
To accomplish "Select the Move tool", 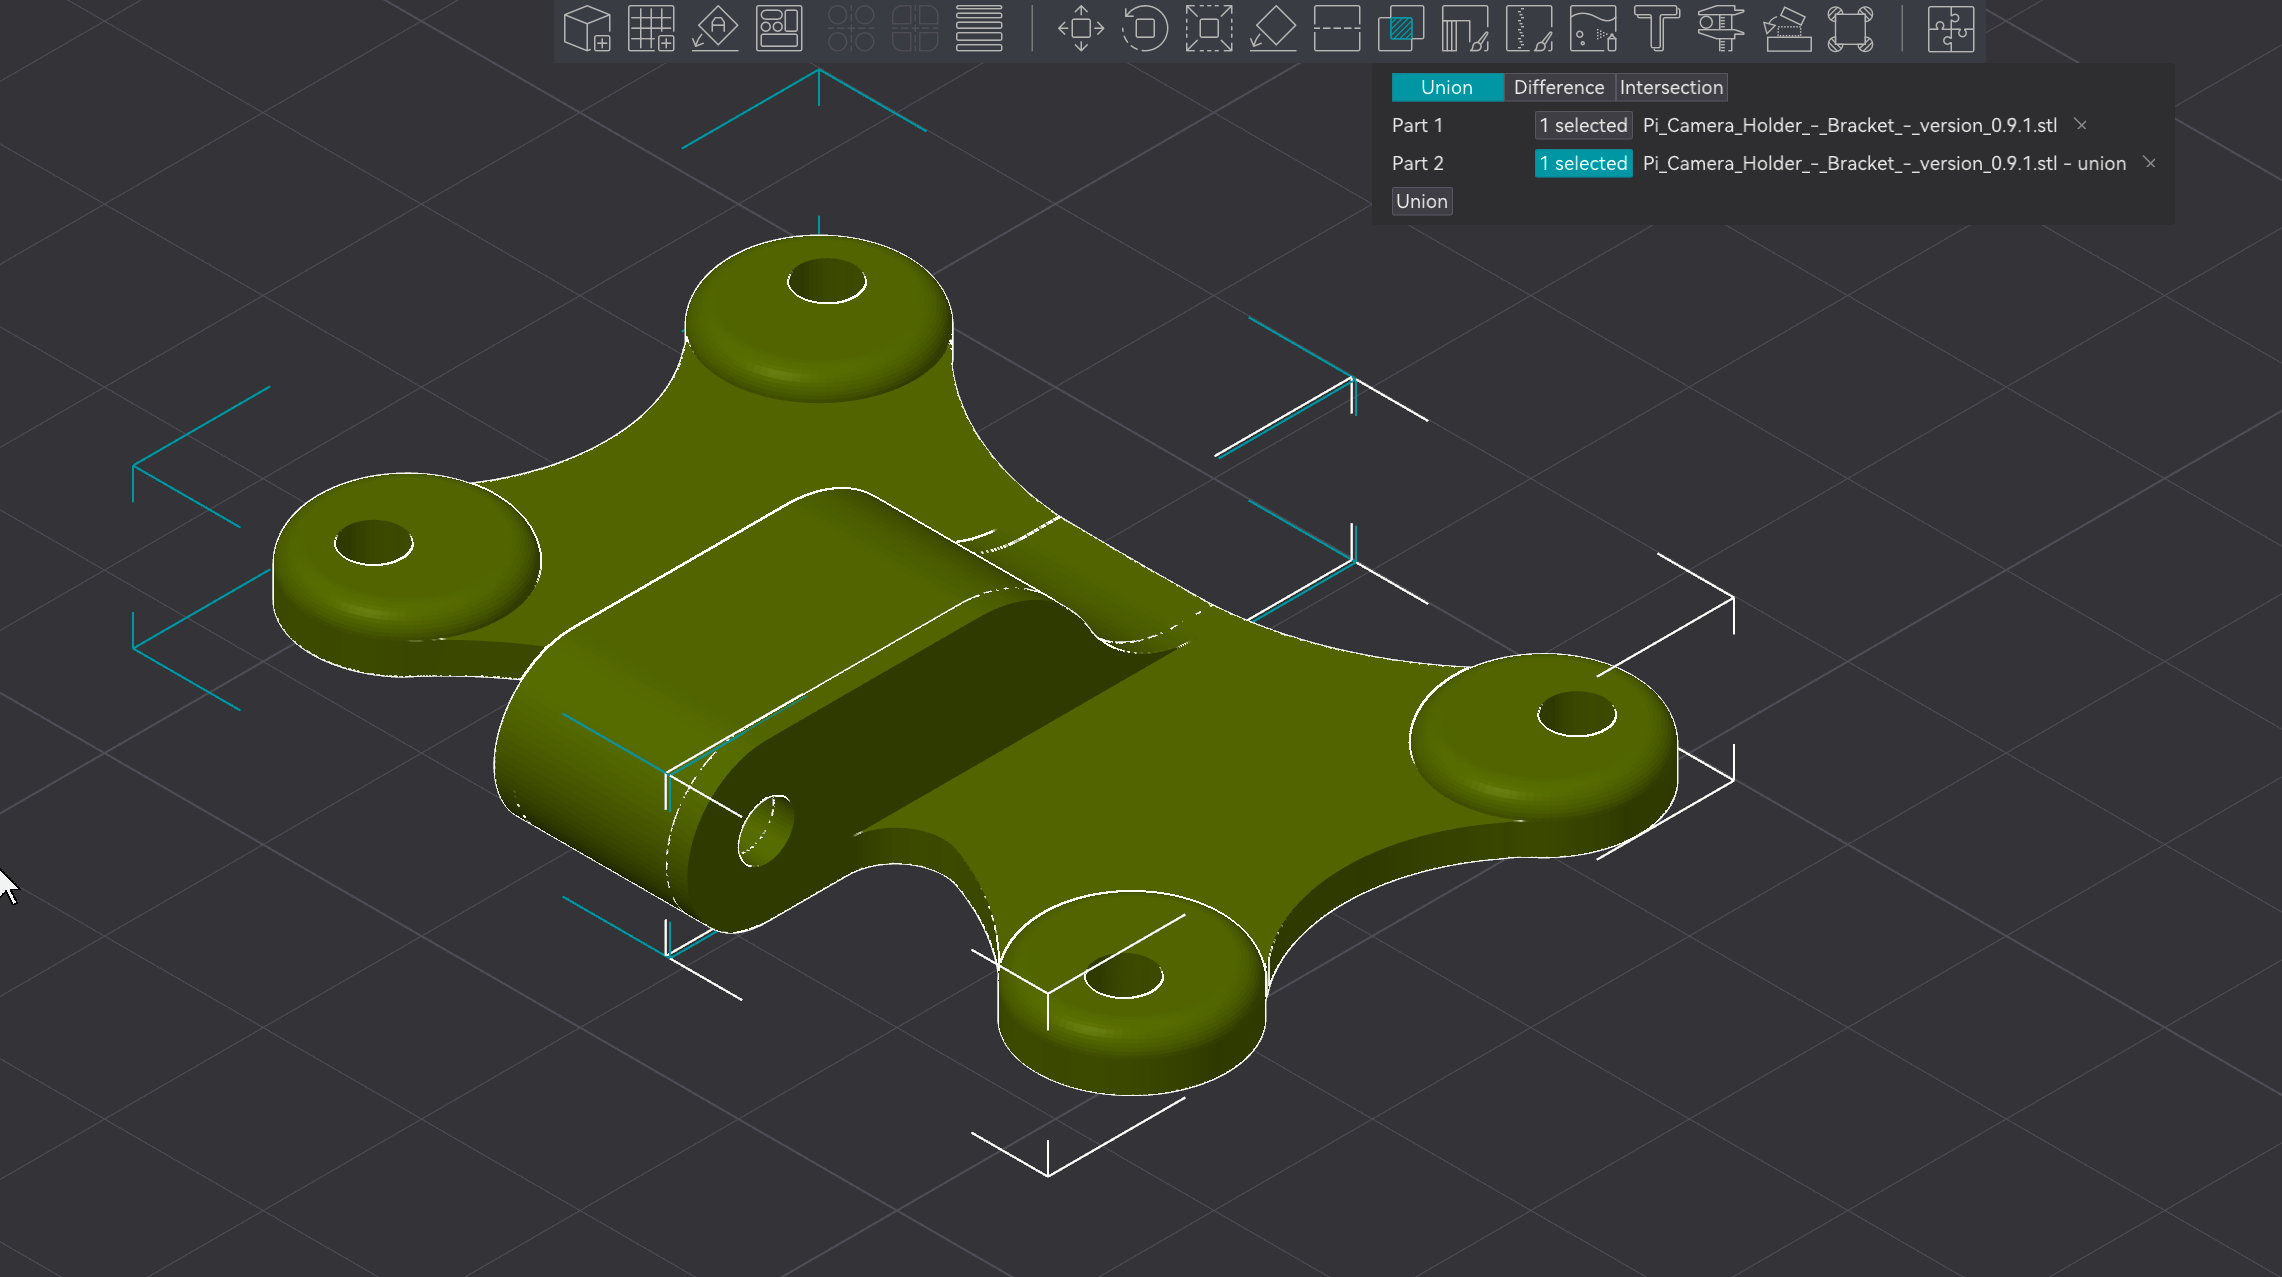I will 1081,29.
